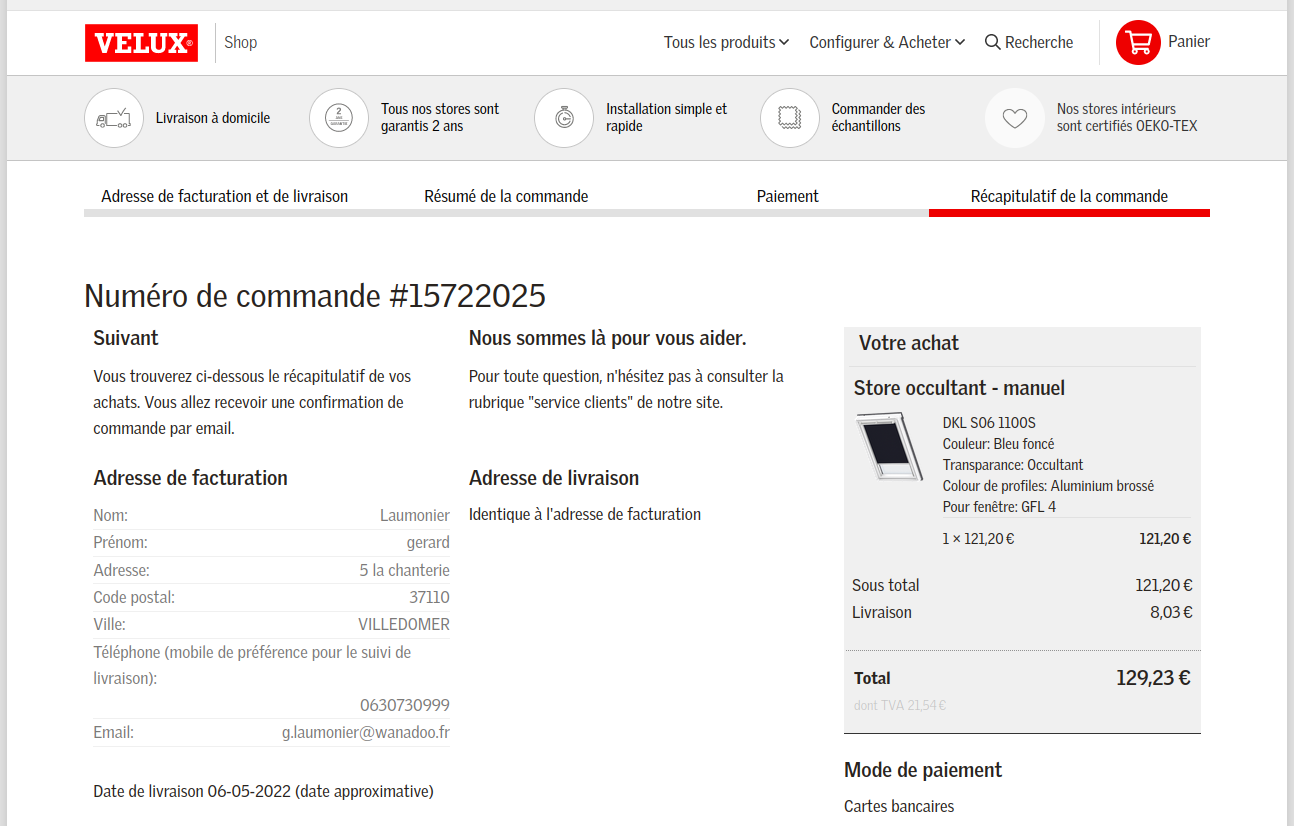The width and height of the screenshot is (1294, 826).
Task: Click the order number heading
Action: 315,296
